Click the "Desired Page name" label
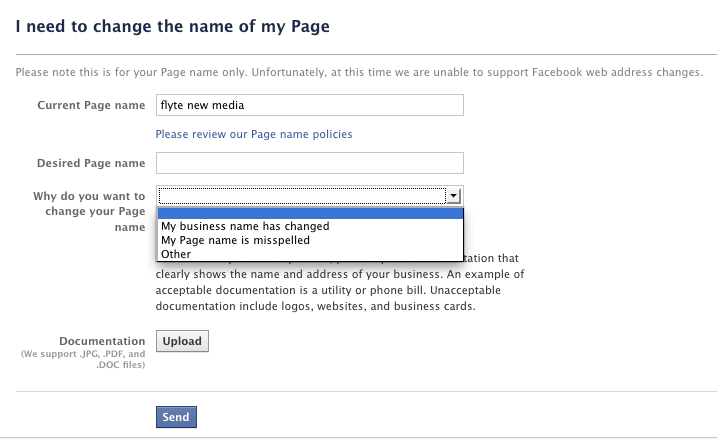The width and height of the screenshot is (717, 443). (91, 163)
